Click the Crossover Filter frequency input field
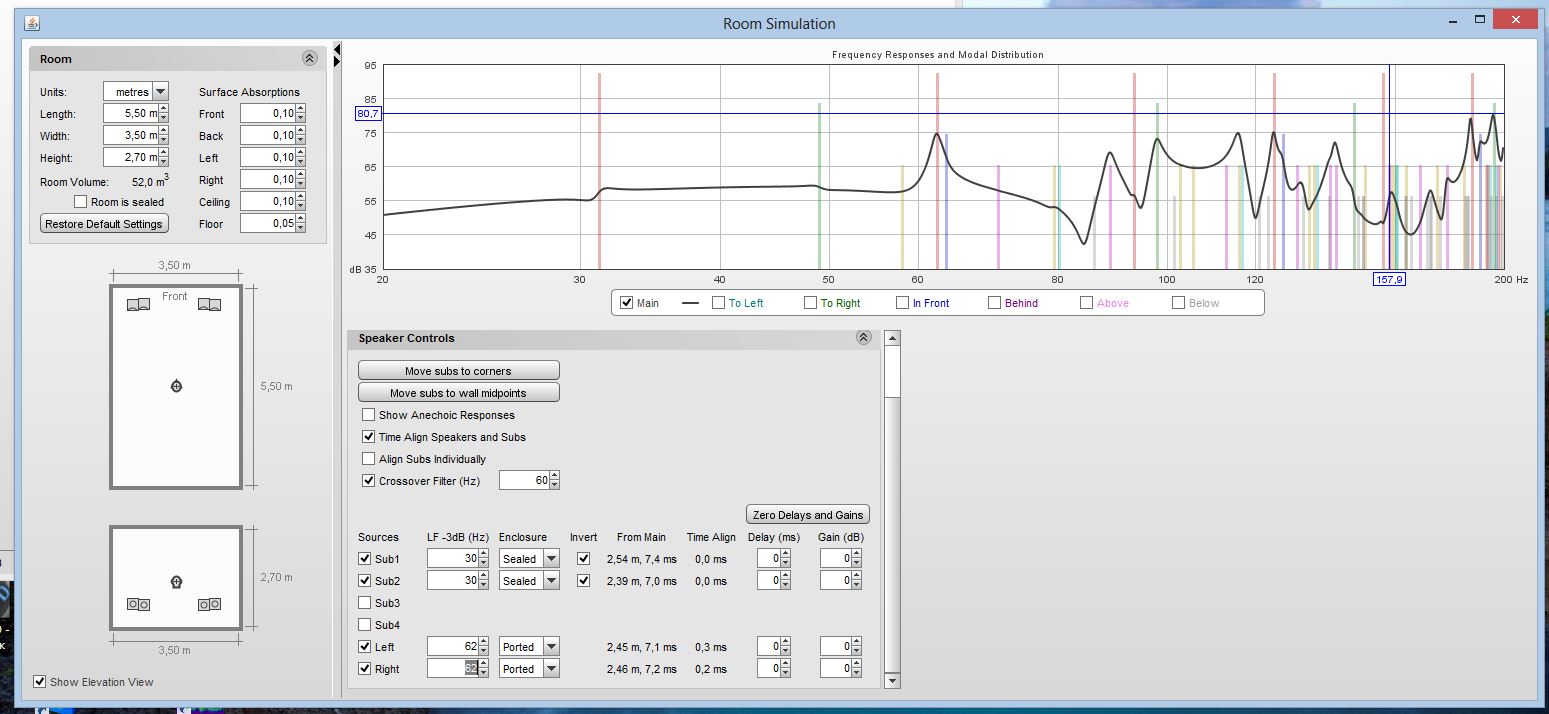 point(523,481)
